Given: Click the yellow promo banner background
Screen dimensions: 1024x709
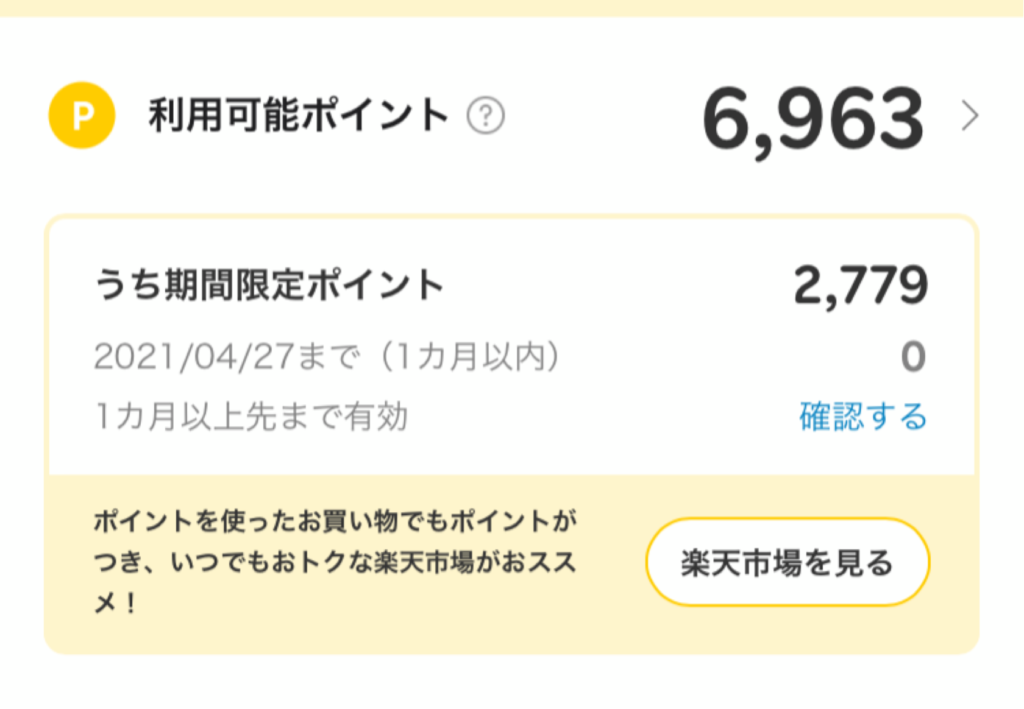Looking at the screenshot, I should coord(511,565).
